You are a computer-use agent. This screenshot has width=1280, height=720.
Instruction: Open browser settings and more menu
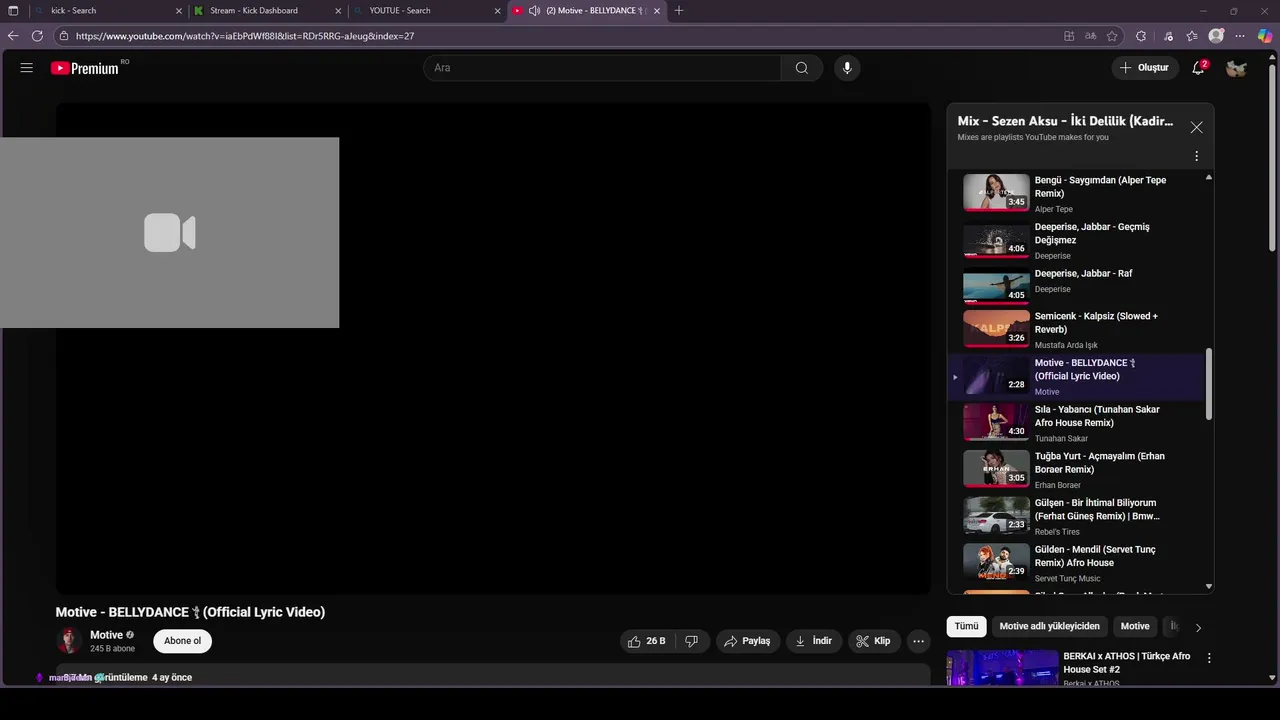[1241, 36]
